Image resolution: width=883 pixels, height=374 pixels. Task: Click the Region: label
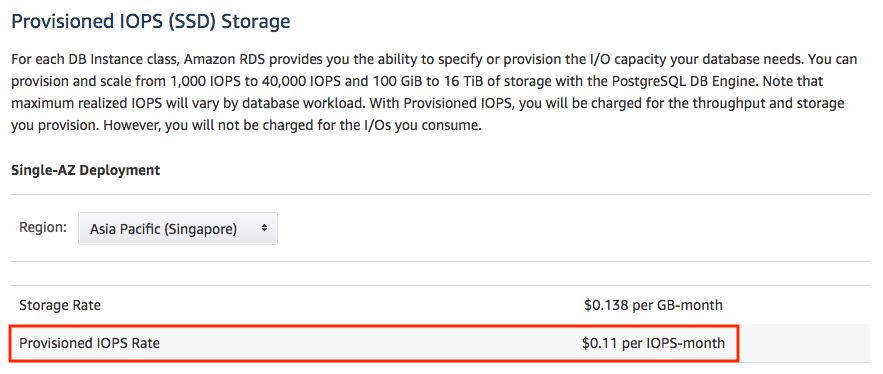43,228
